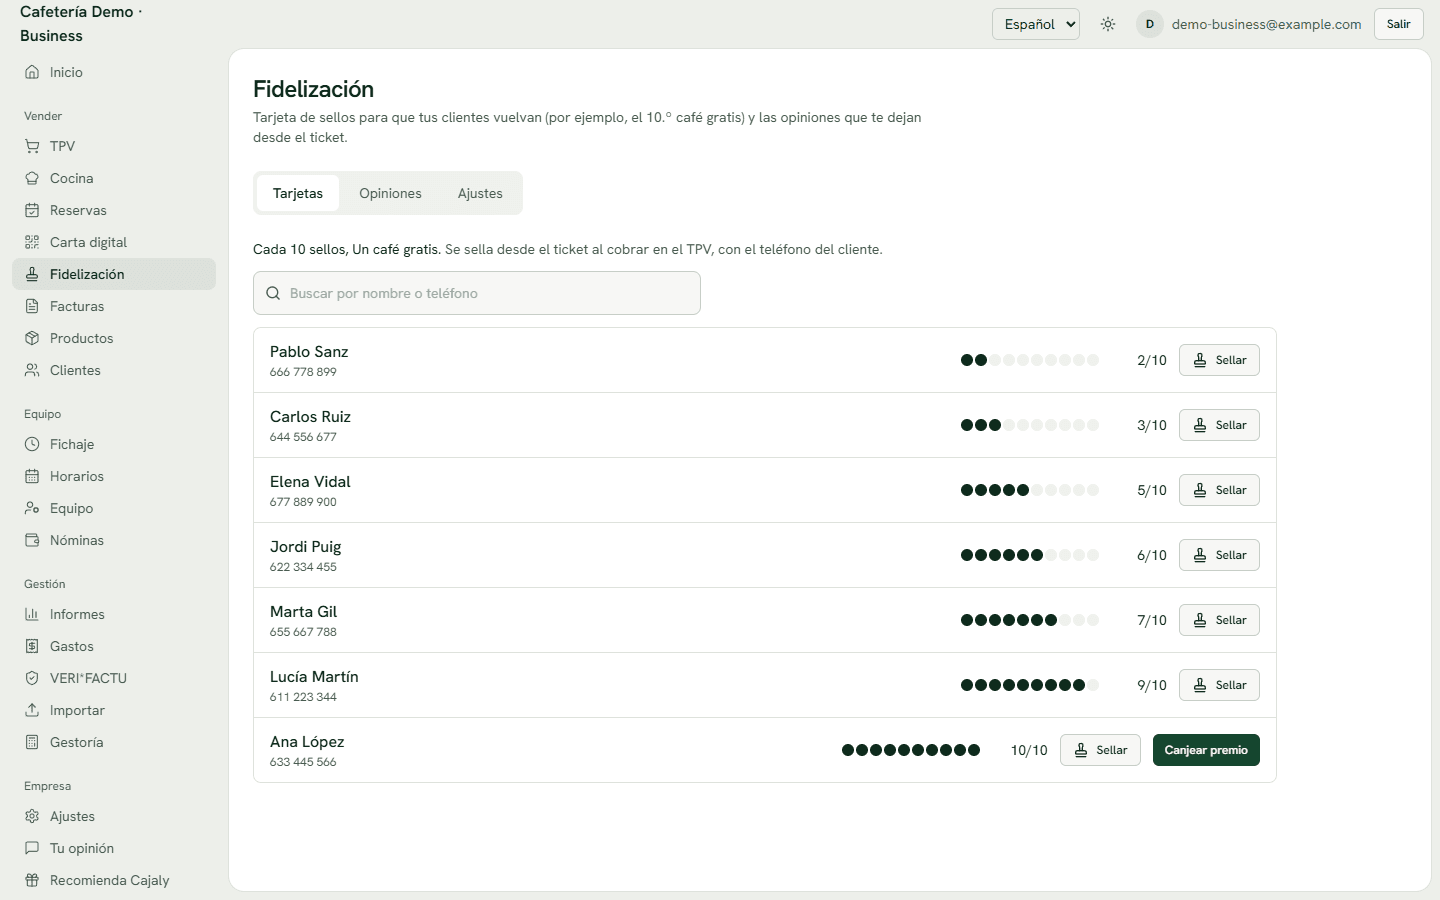Open Tu opinión in the sidebar
This screenshot has height=900, width=1440.
tap(114, 848)
